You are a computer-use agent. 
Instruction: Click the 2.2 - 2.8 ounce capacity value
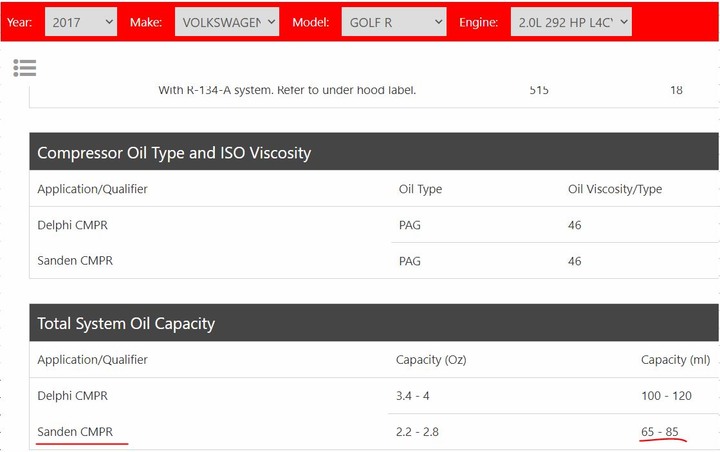click(x=417, y=431)
